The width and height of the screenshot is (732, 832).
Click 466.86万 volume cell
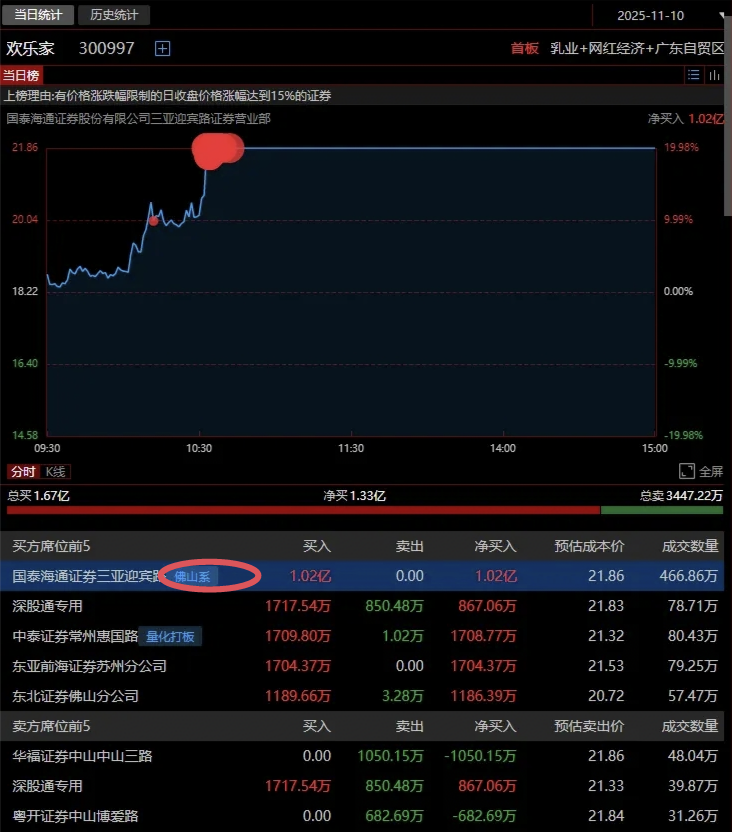[689, 576]
